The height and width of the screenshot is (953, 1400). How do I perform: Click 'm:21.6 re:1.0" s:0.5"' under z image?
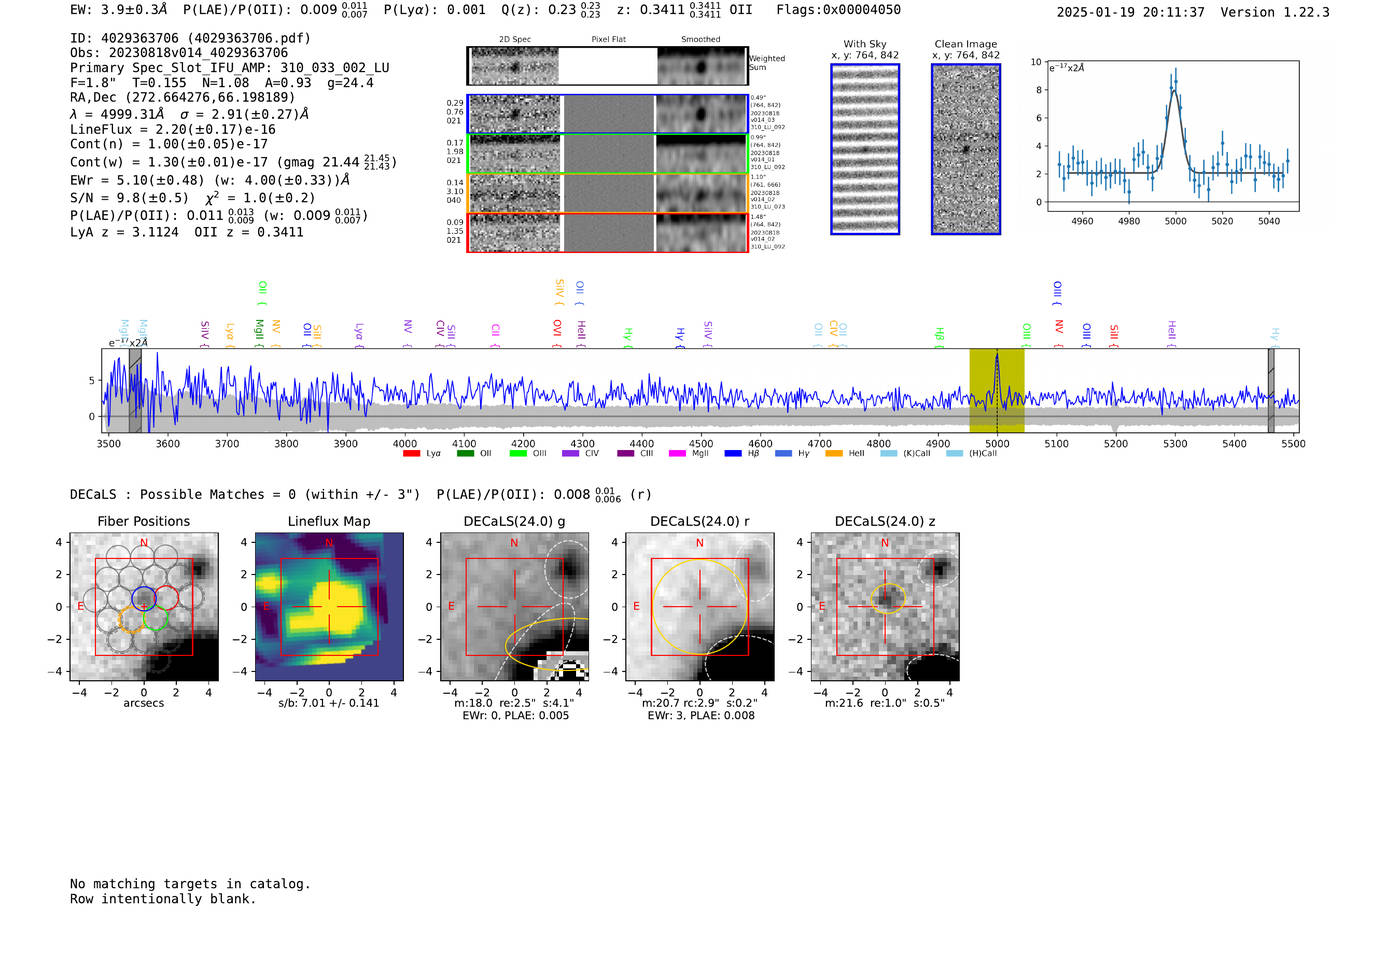coord(885,703)
